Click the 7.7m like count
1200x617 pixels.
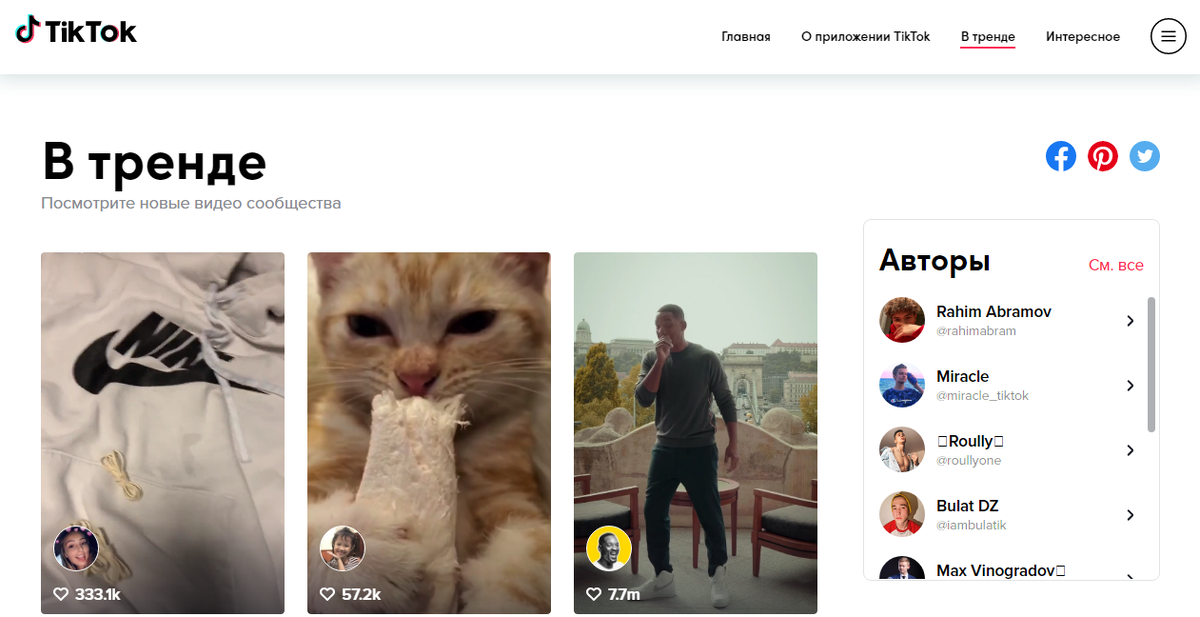[x=624, y=594]
